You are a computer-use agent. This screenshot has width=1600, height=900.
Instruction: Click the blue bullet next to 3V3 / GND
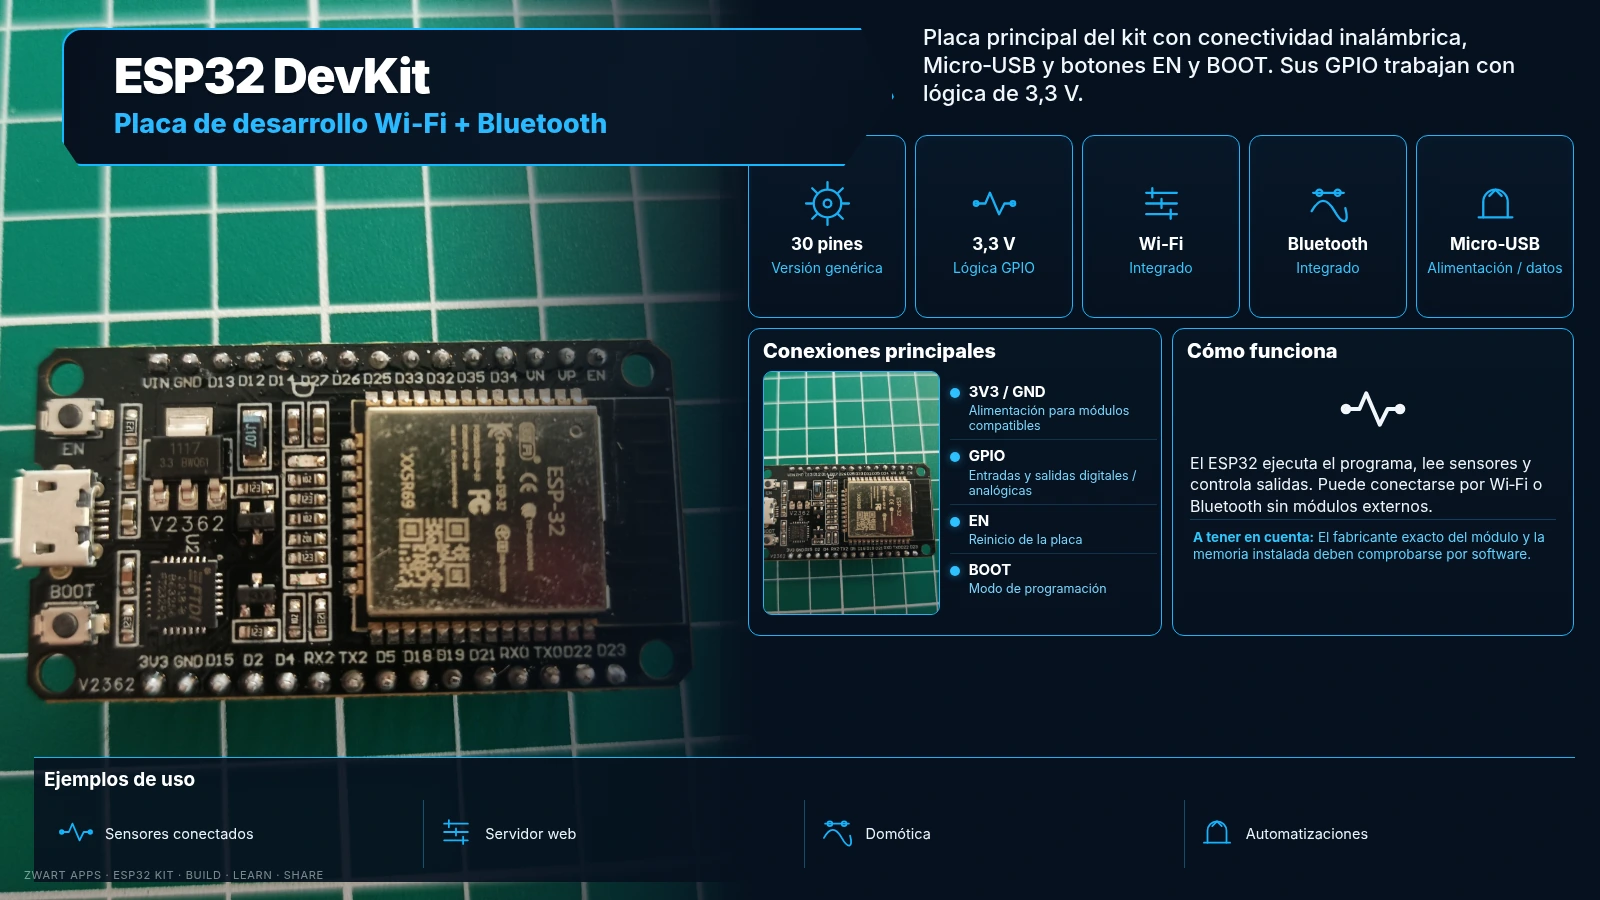955,392
